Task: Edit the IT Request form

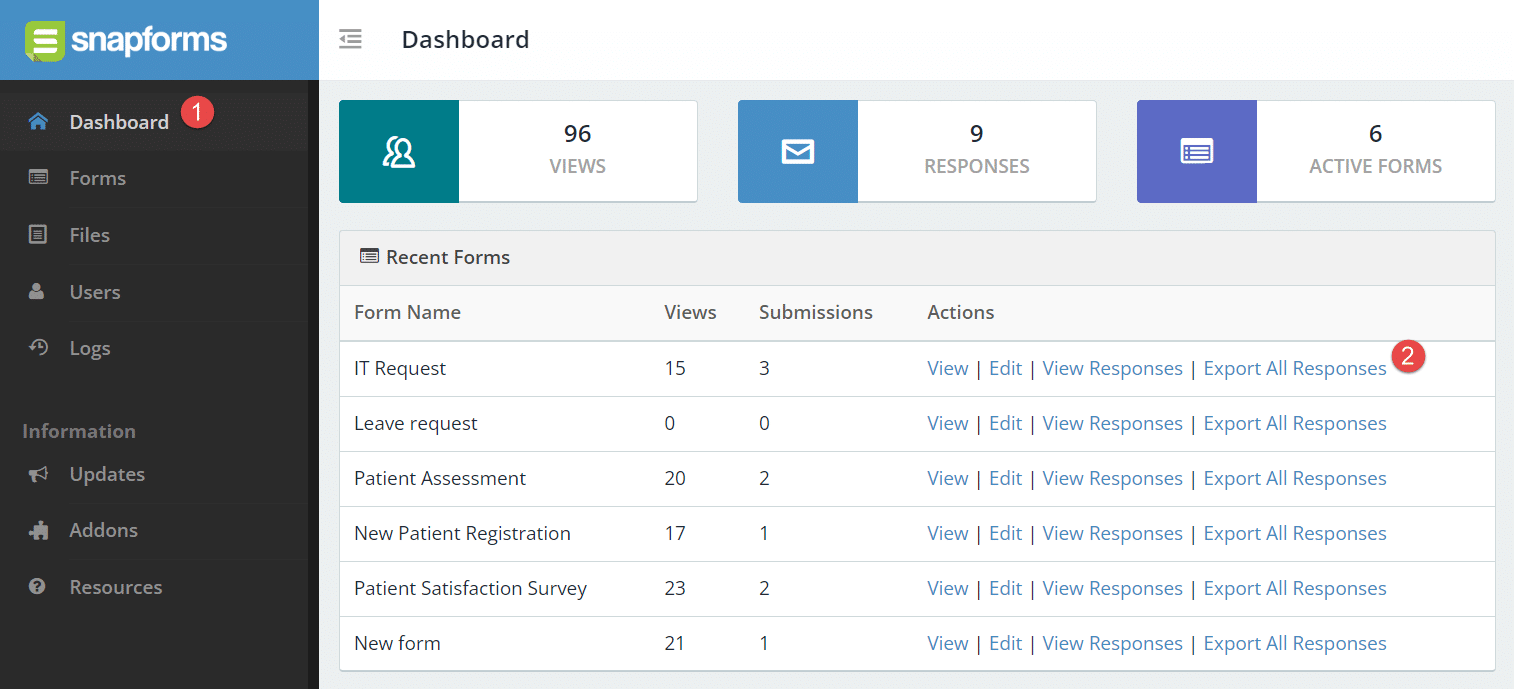Action: pos(1005,368)
